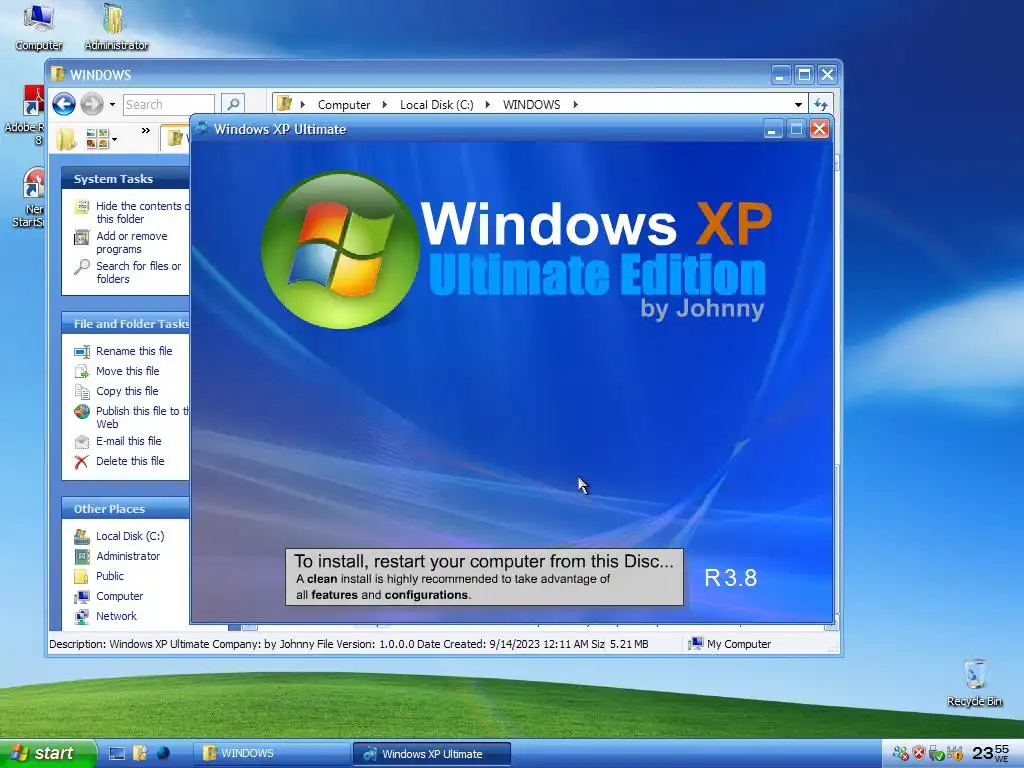Click Hide the contents of this folder
Viewport: 1024px width, 768px height.
tap(142, 212)
